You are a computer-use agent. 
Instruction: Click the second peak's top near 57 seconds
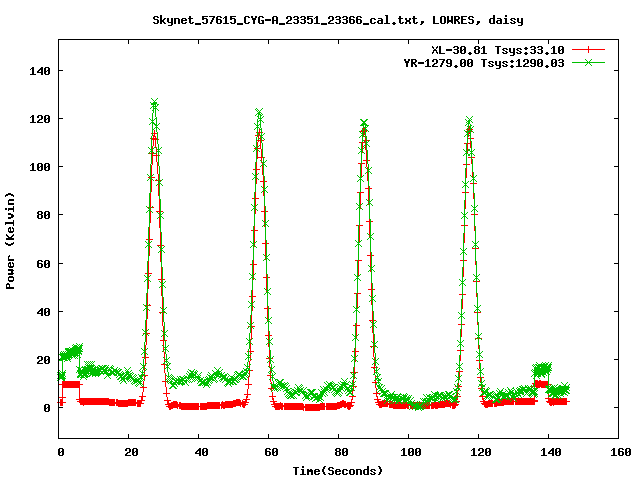[259, 112]
